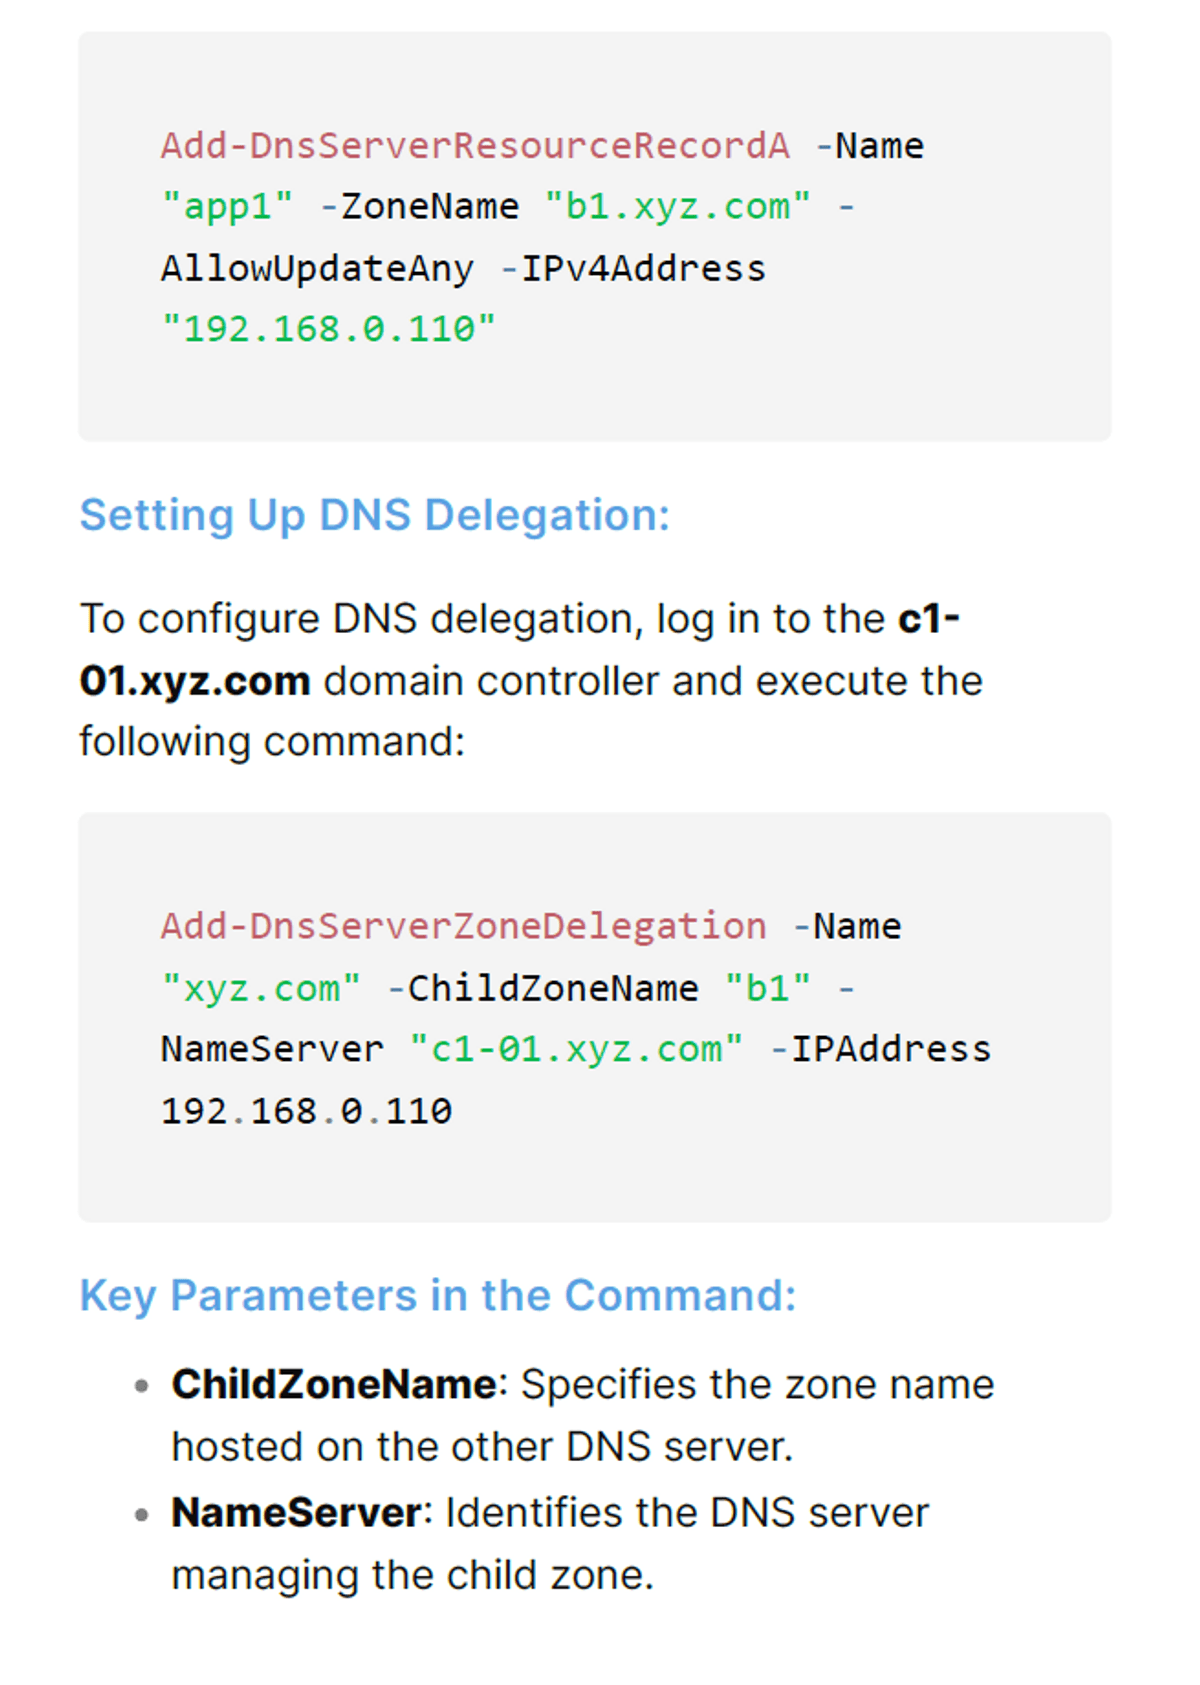Click the IPAddress parameter in second code block
1200x1685 pixels.
point(891,1049)
